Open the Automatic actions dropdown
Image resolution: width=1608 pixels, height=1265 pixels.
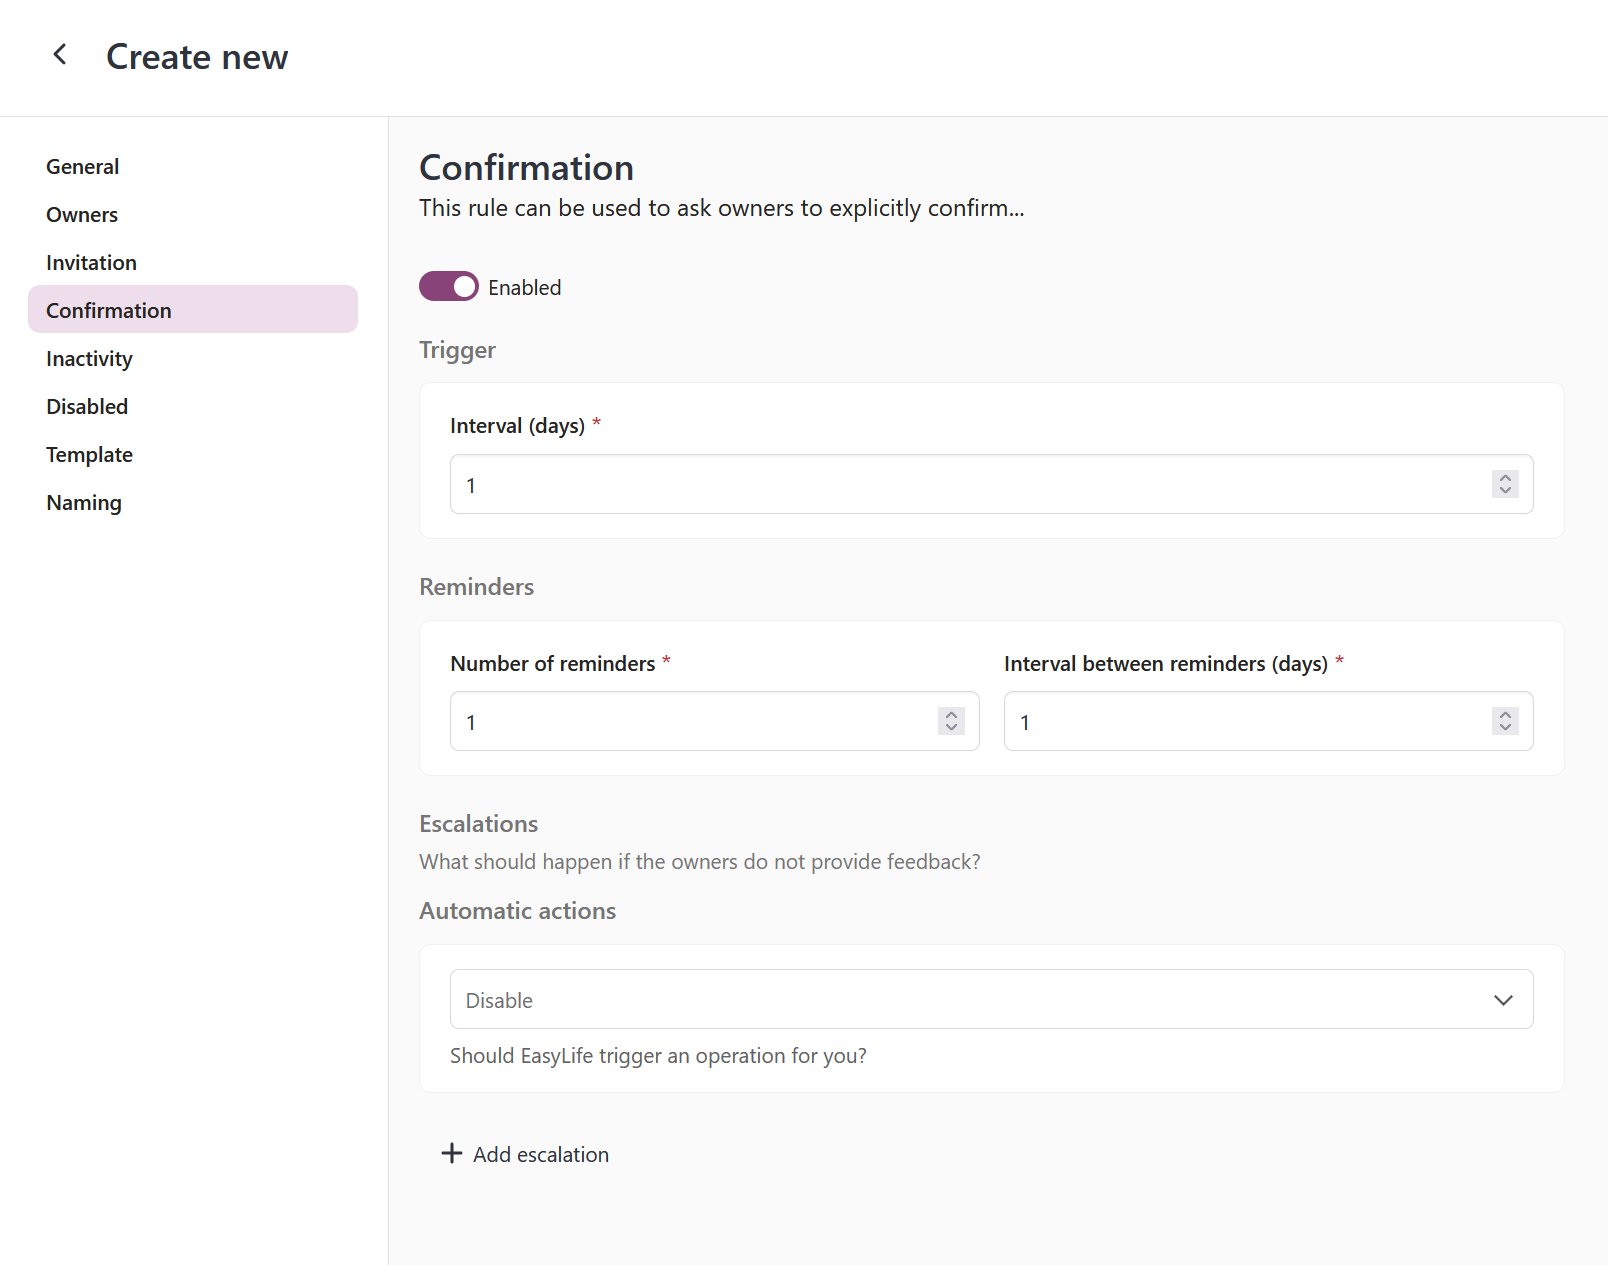(x=991, y=999)
